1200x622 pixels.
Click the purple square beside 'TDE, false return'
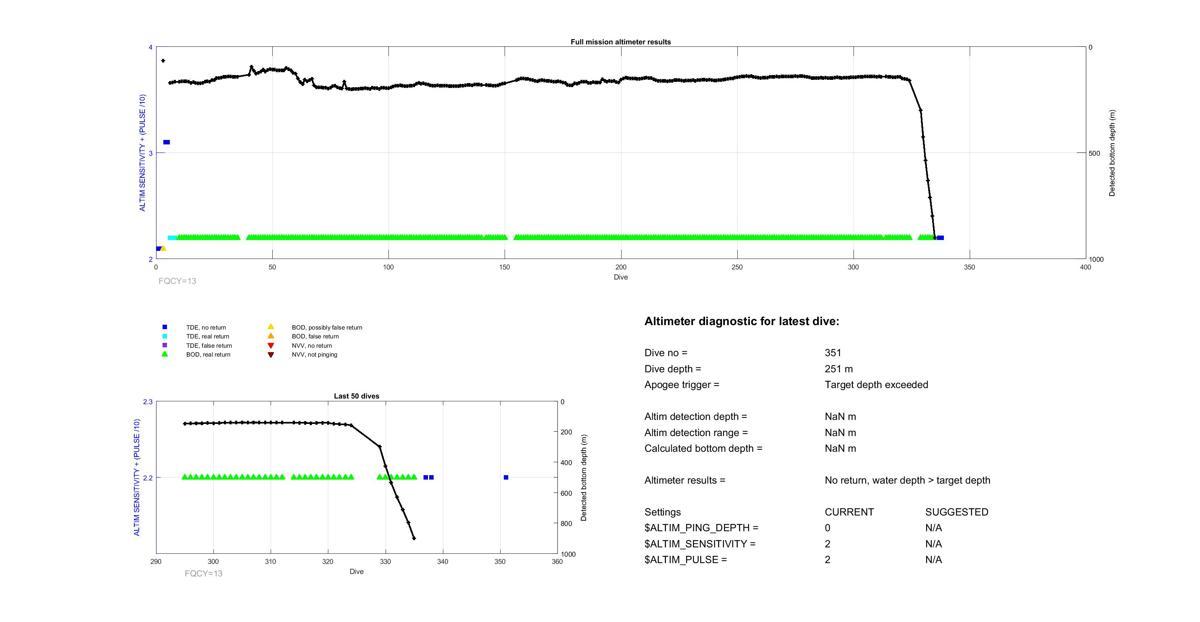(x=165, y=345)
